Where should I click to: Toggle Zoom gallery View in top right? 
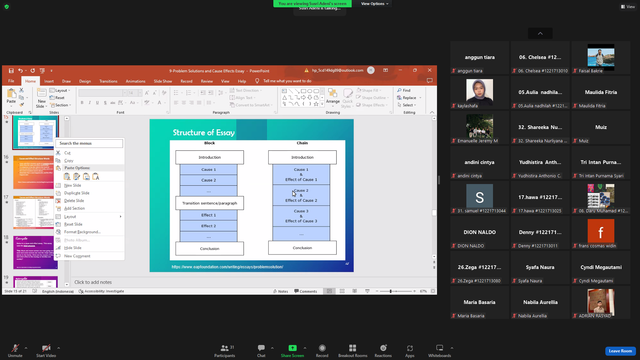[628, 7]
